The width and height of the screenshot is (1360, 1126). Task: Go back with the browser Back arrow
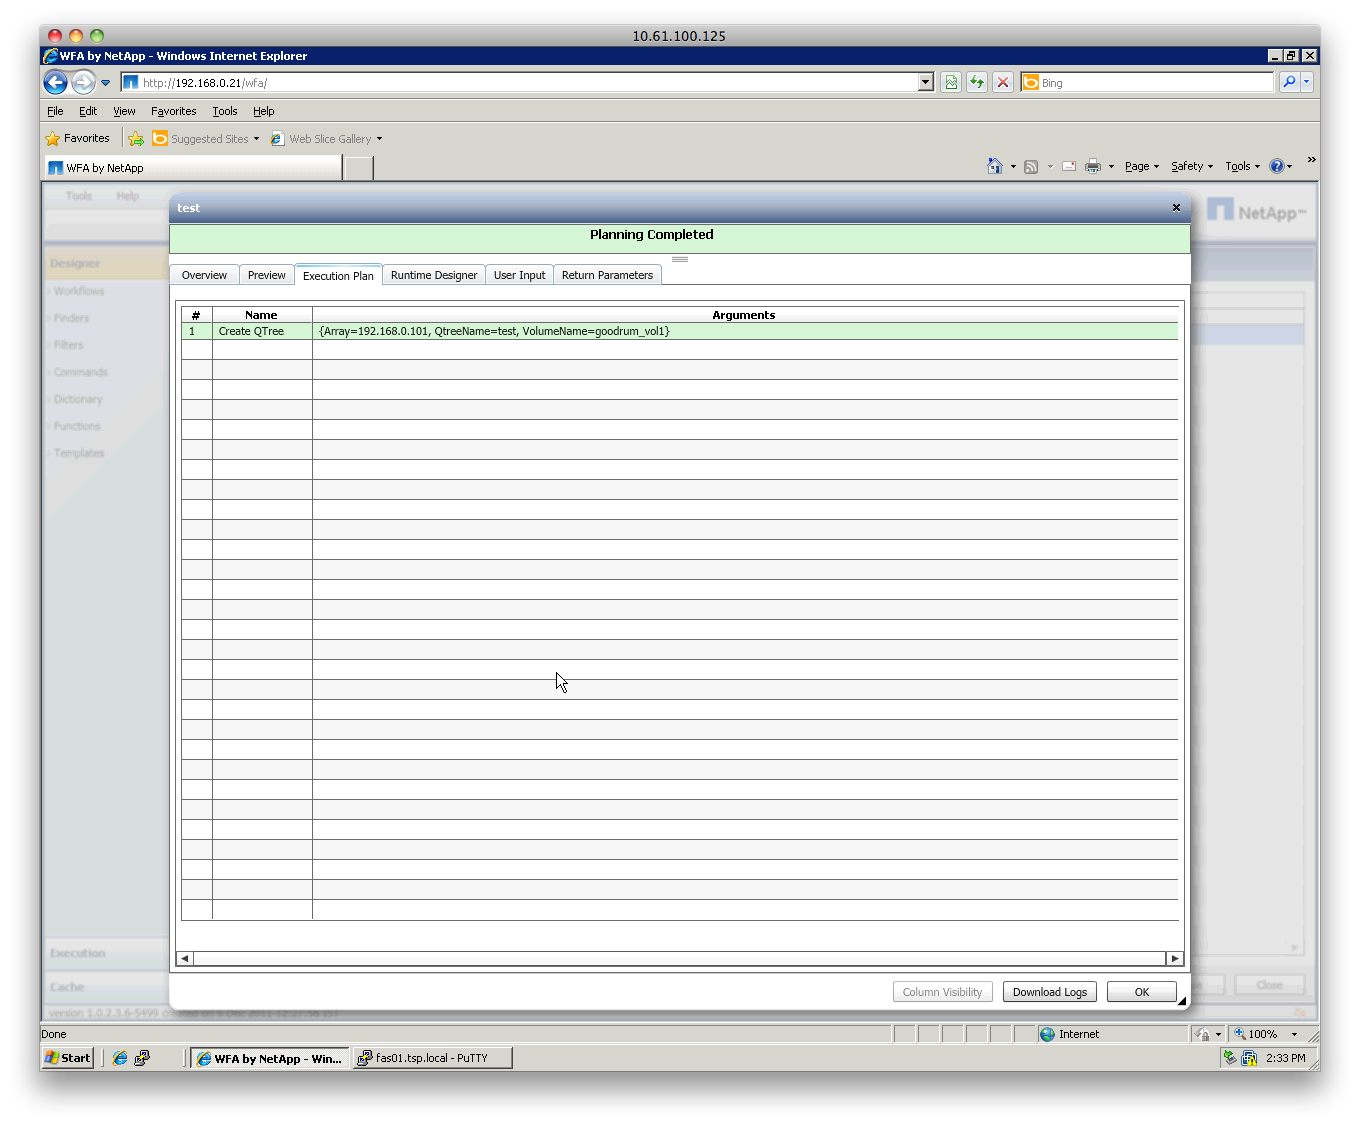pyautogui.click(x=56, y=82)
